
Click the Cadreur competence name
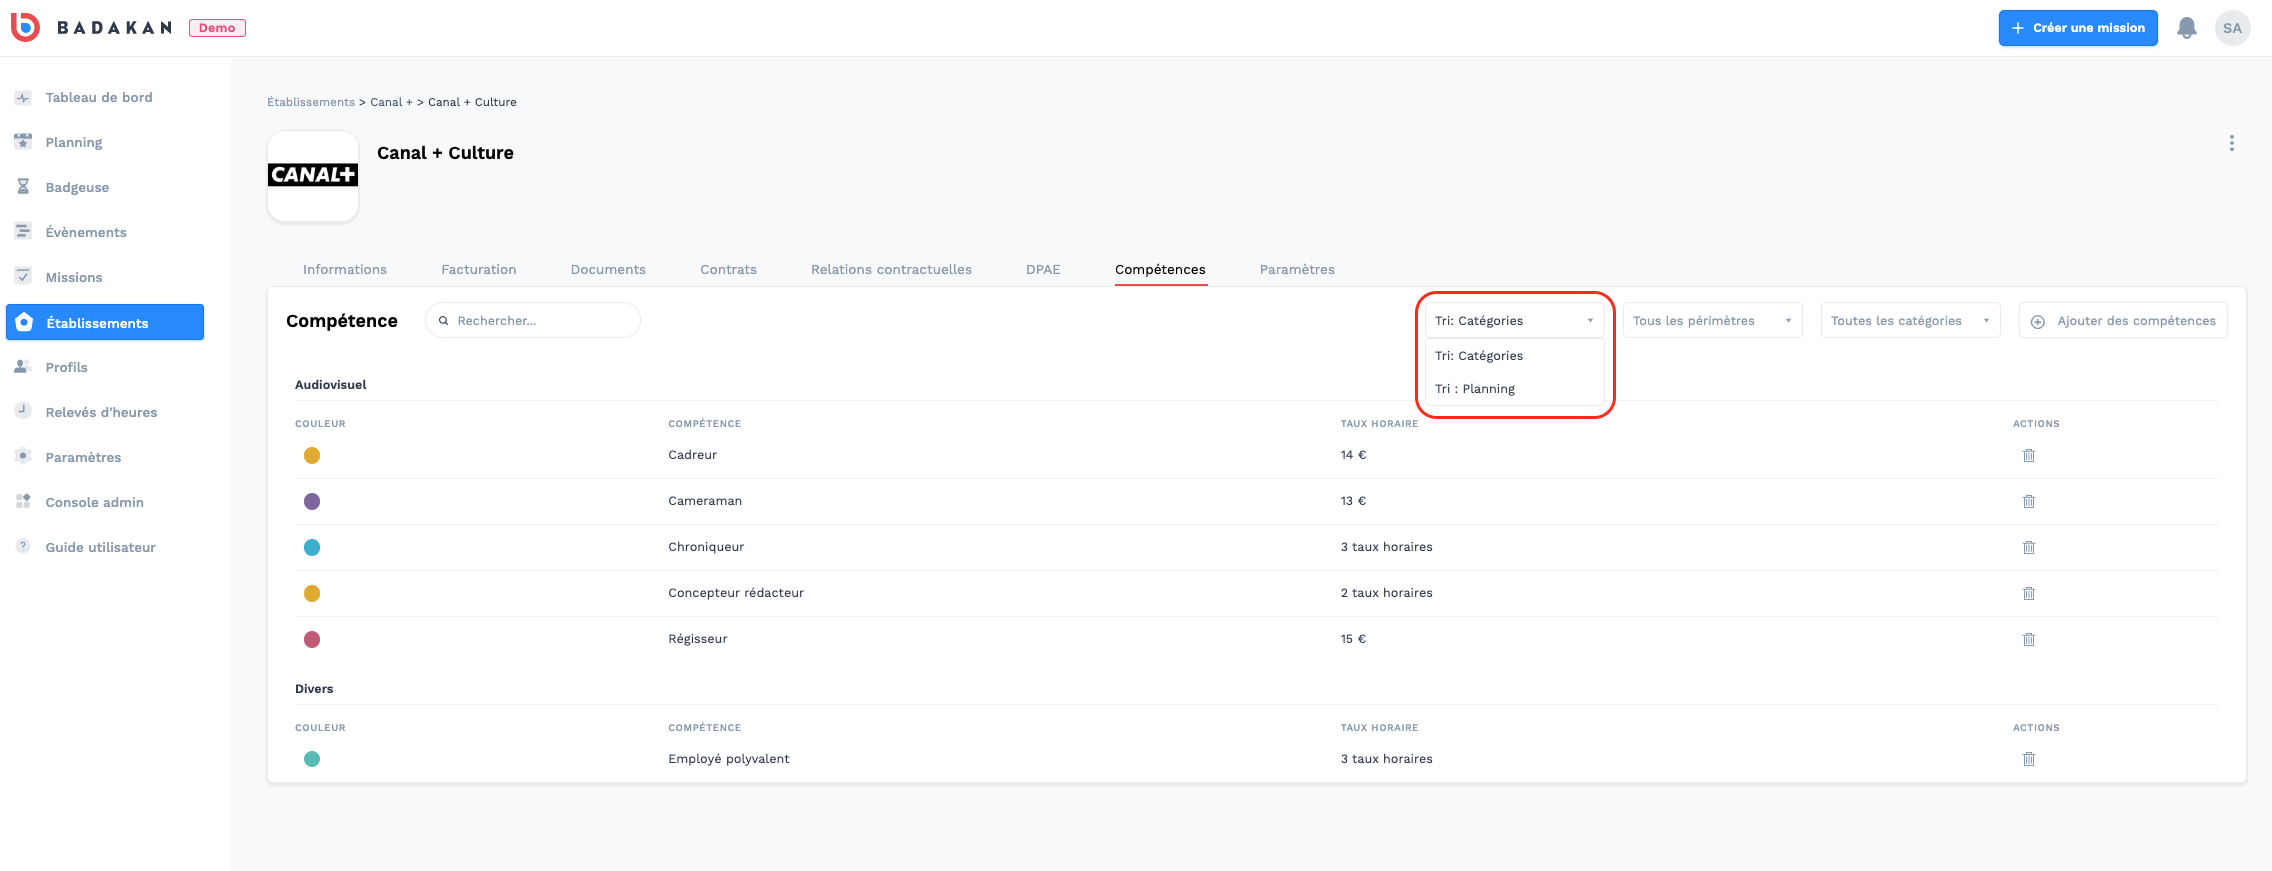692,455
